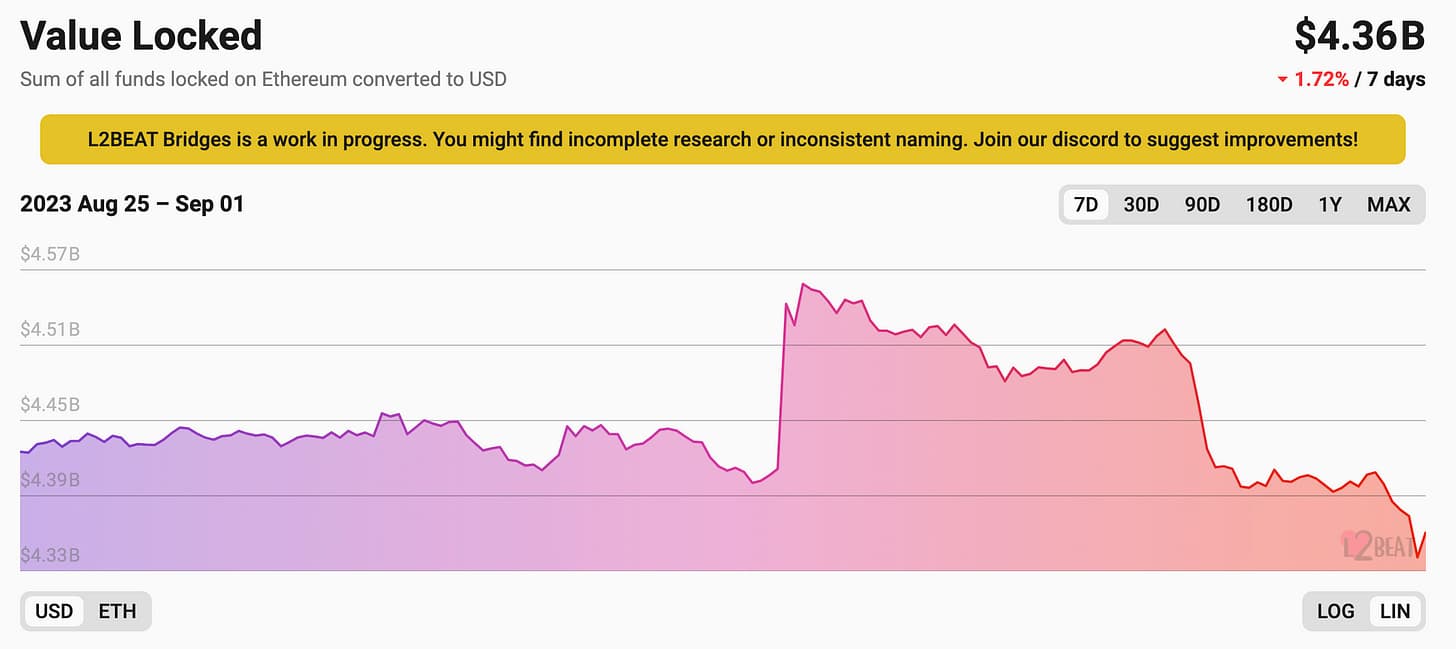Screen dimensions: 1456x649
Task: Click the $4.57B axis label
Action: click(x=50, y=254)
